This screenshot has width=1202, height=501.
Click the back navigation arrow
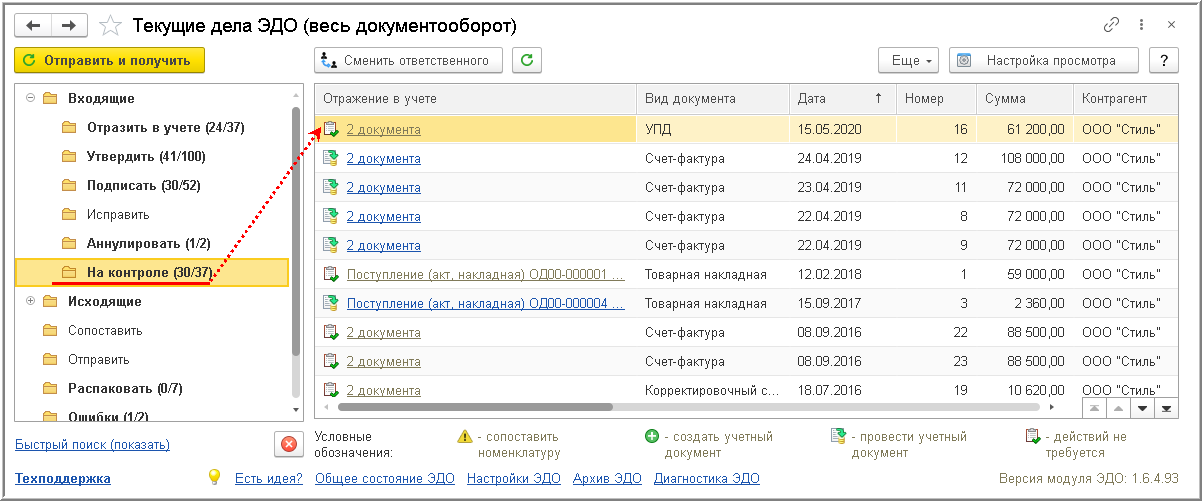(33, 24)
